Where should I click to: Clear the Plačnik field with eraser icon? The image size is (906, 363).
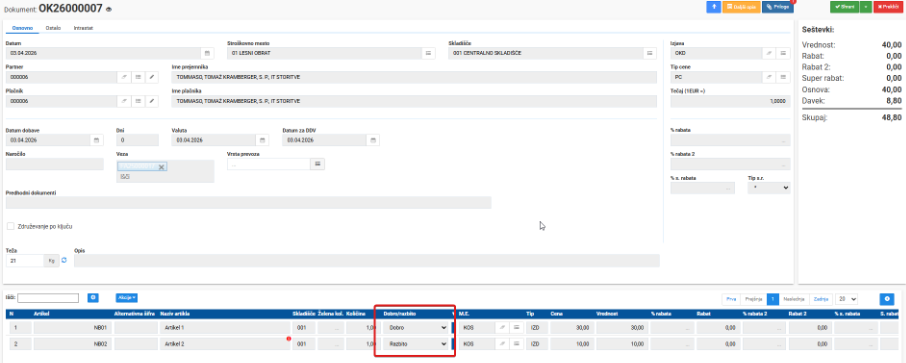tap(124, 101)
